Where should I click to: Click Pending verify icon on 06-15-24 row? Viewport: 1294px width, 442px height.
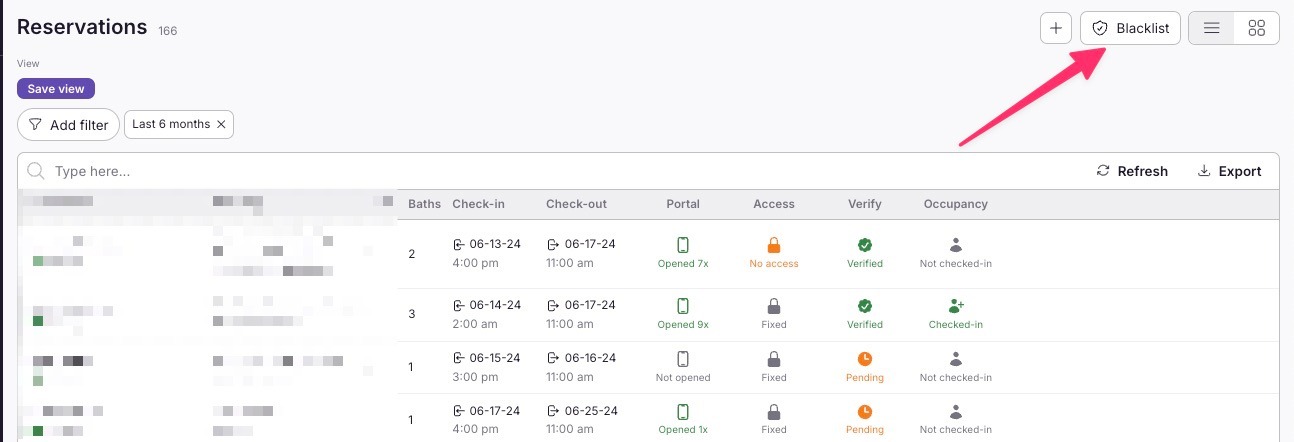click(865, 359)
